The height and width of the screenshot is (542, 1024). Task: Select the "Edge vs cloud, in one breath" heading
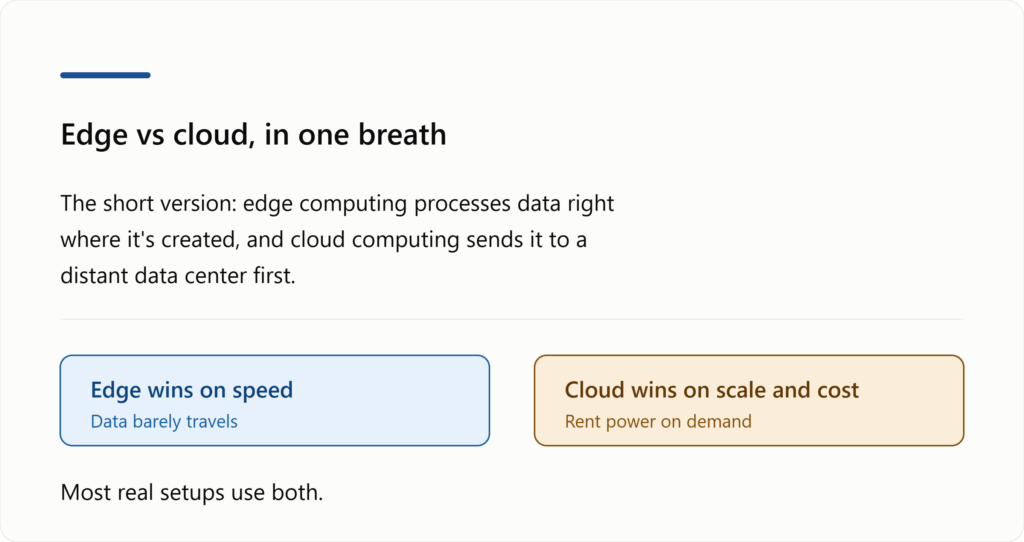[253, 135]
